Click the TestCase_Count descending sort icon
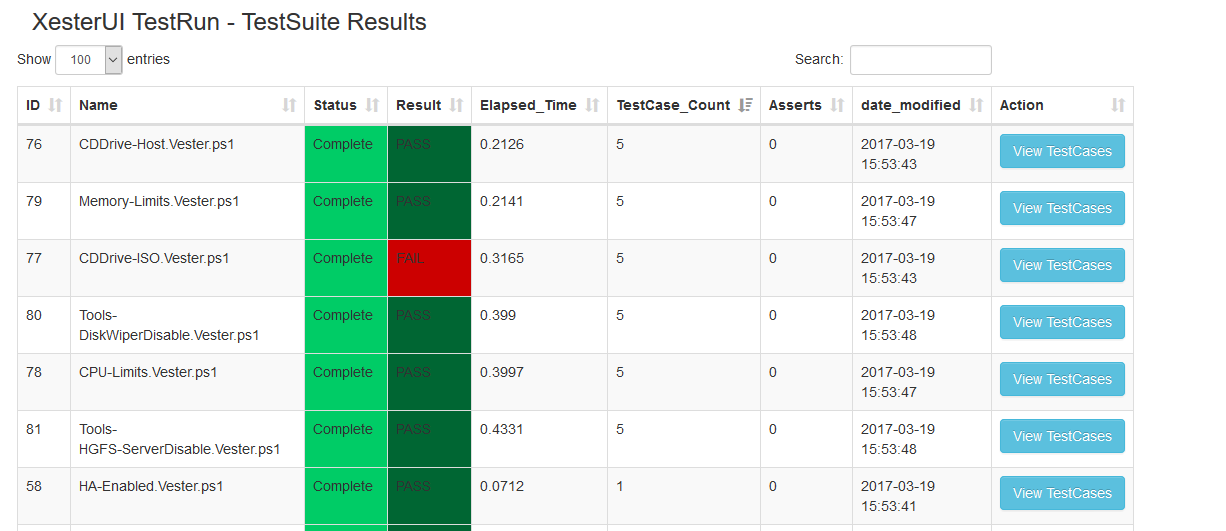1226x531 pixels. pos(745,105)
